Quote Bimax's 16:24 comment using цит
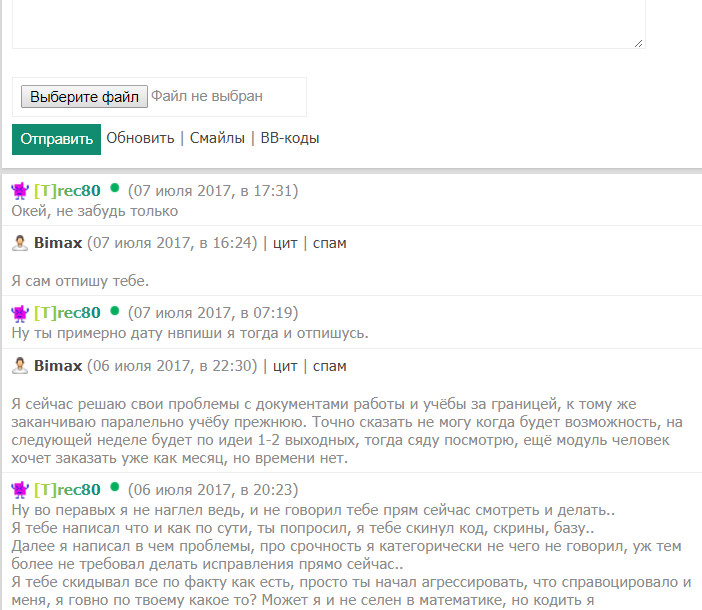The image size is (702, 610). 285,243
